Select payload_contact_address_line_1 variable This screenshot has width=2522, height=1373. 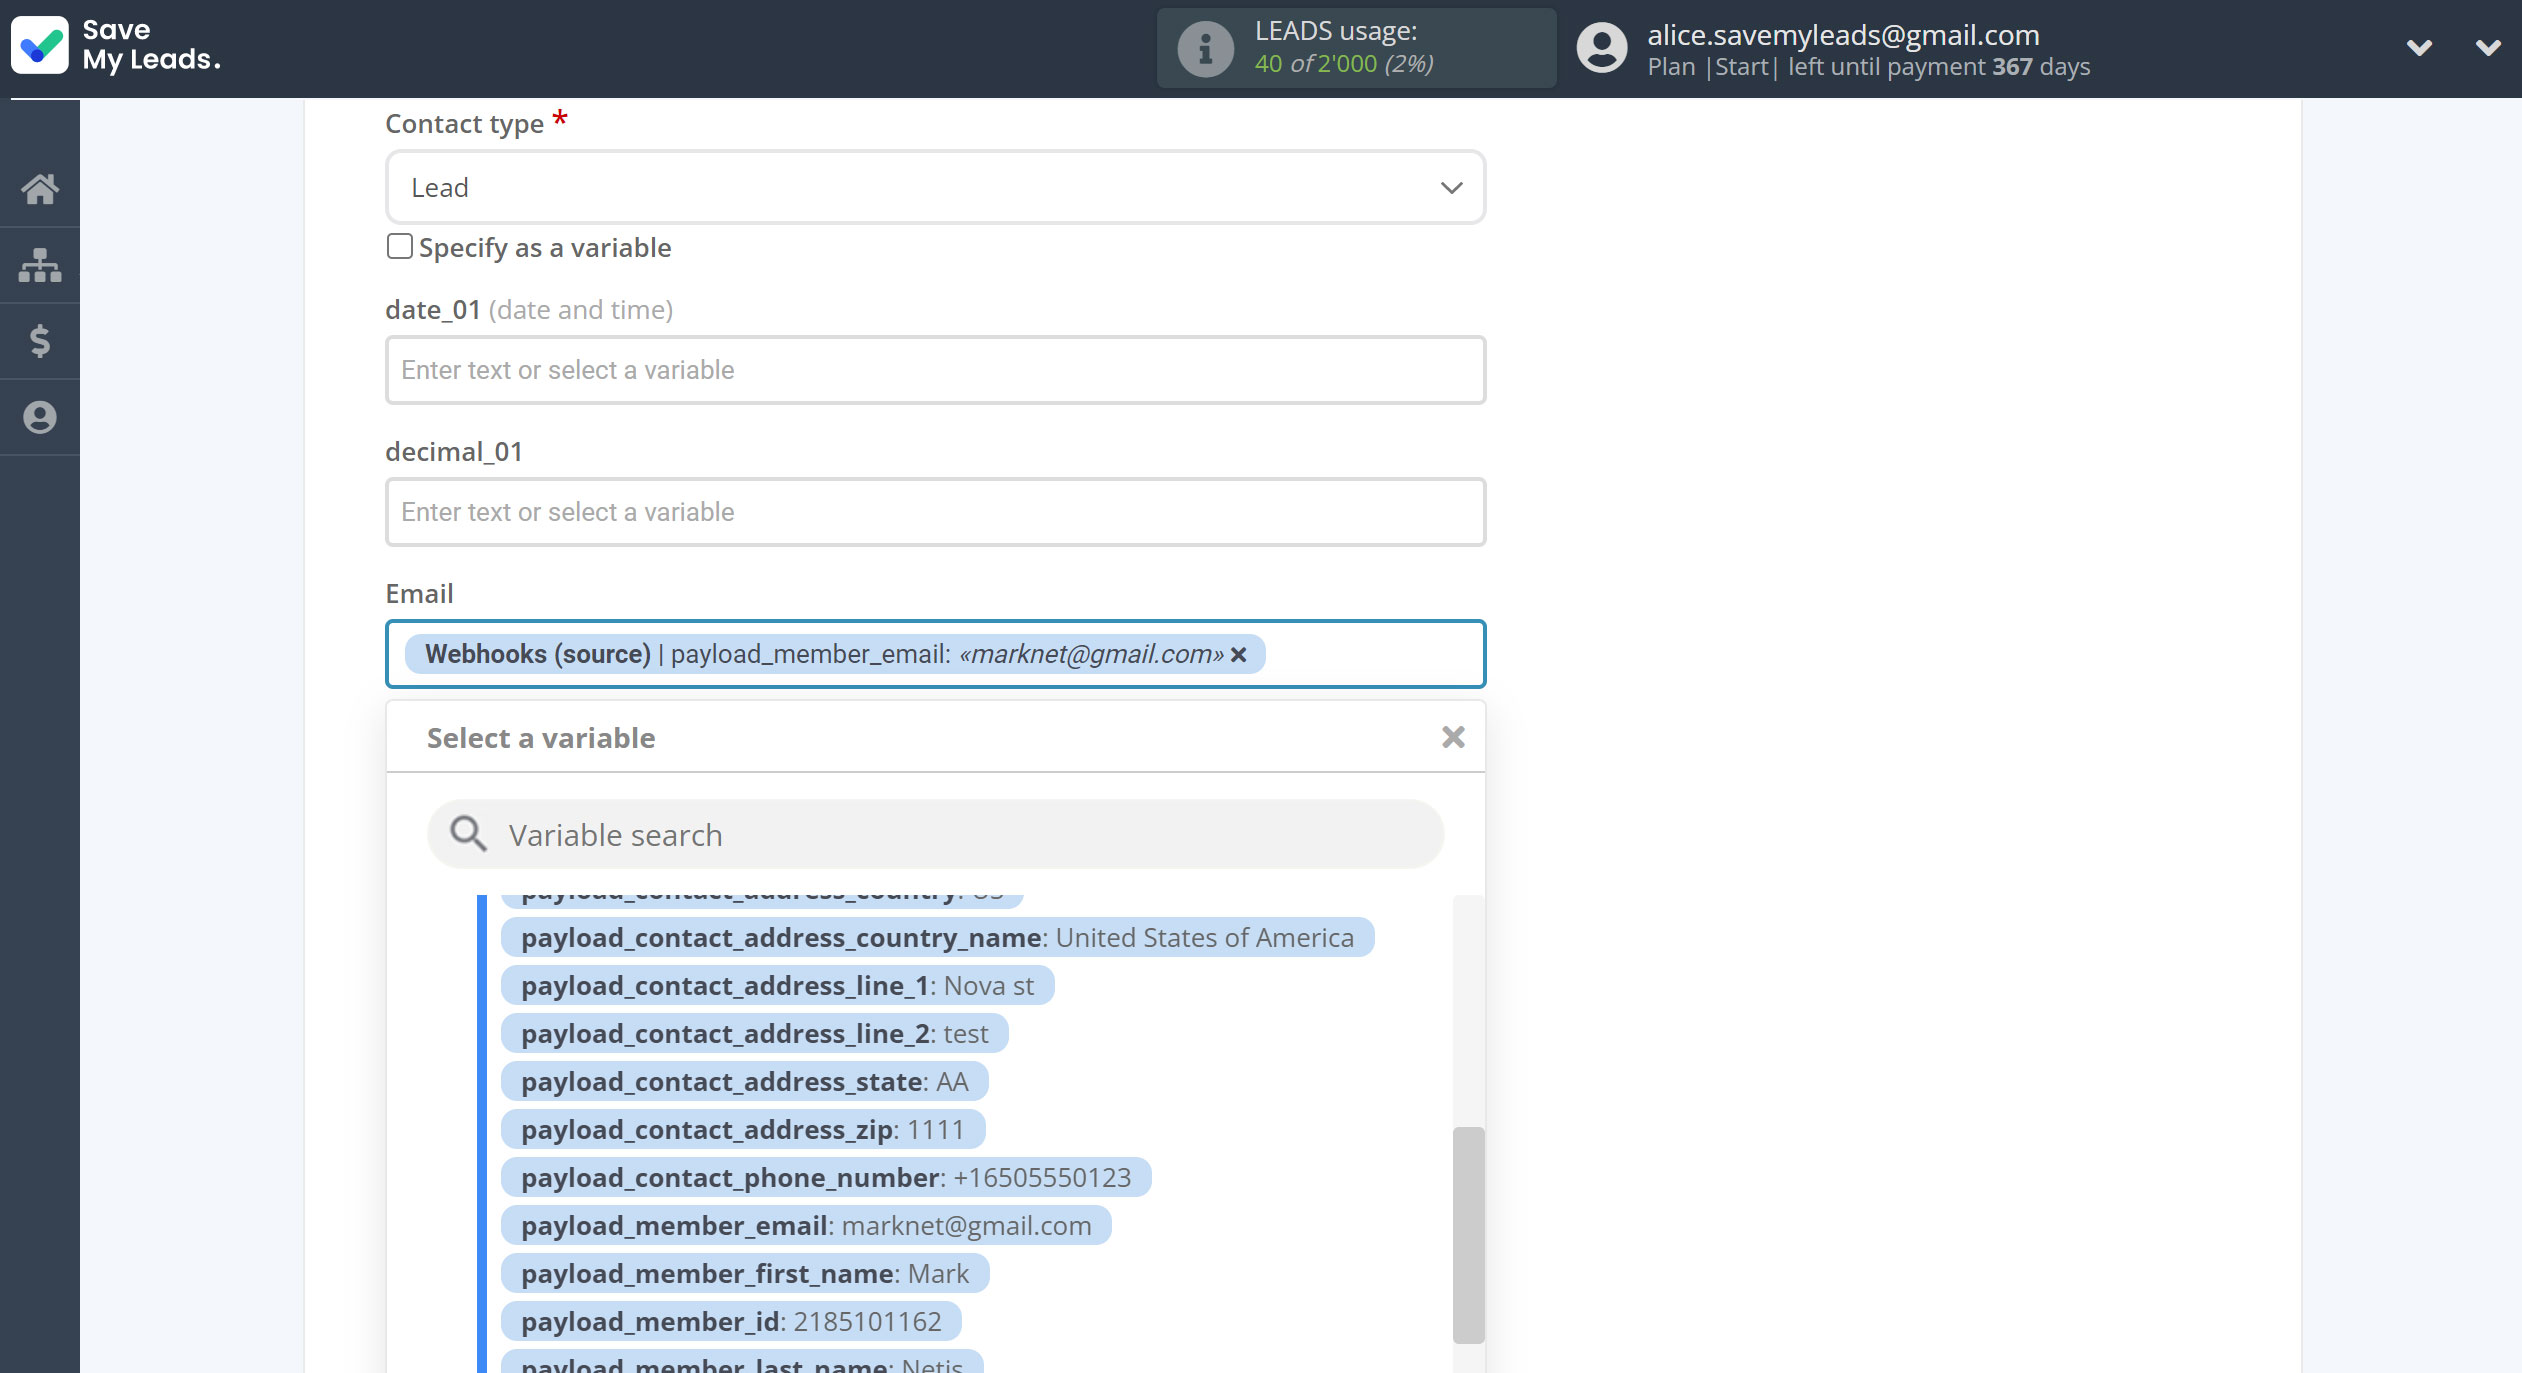click(x=777, y=985)
